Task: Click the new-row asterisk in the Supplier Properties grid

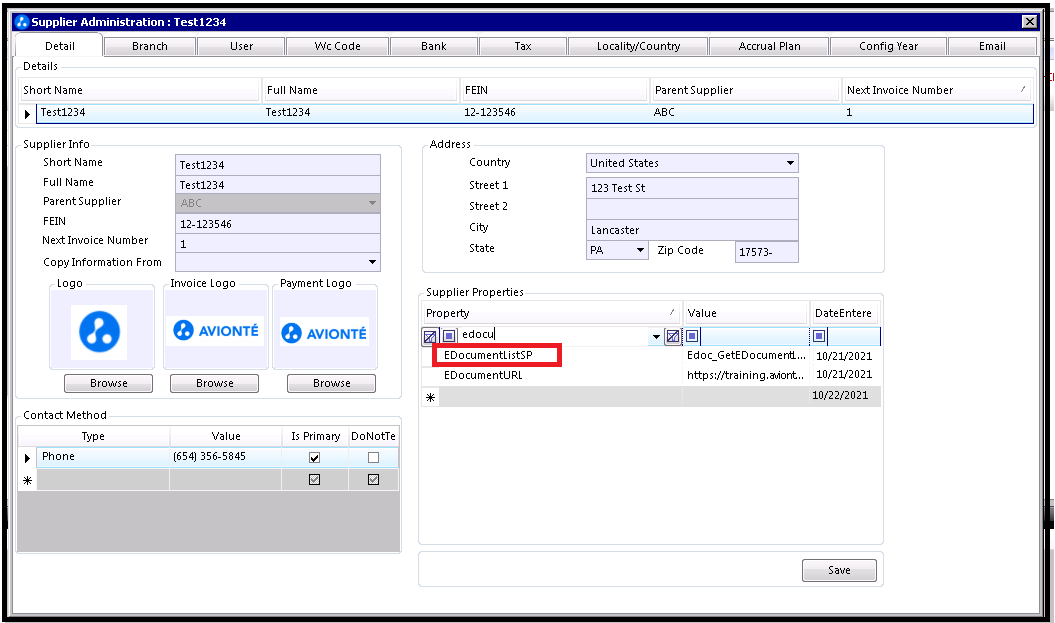Action: [x=431, y=398]
